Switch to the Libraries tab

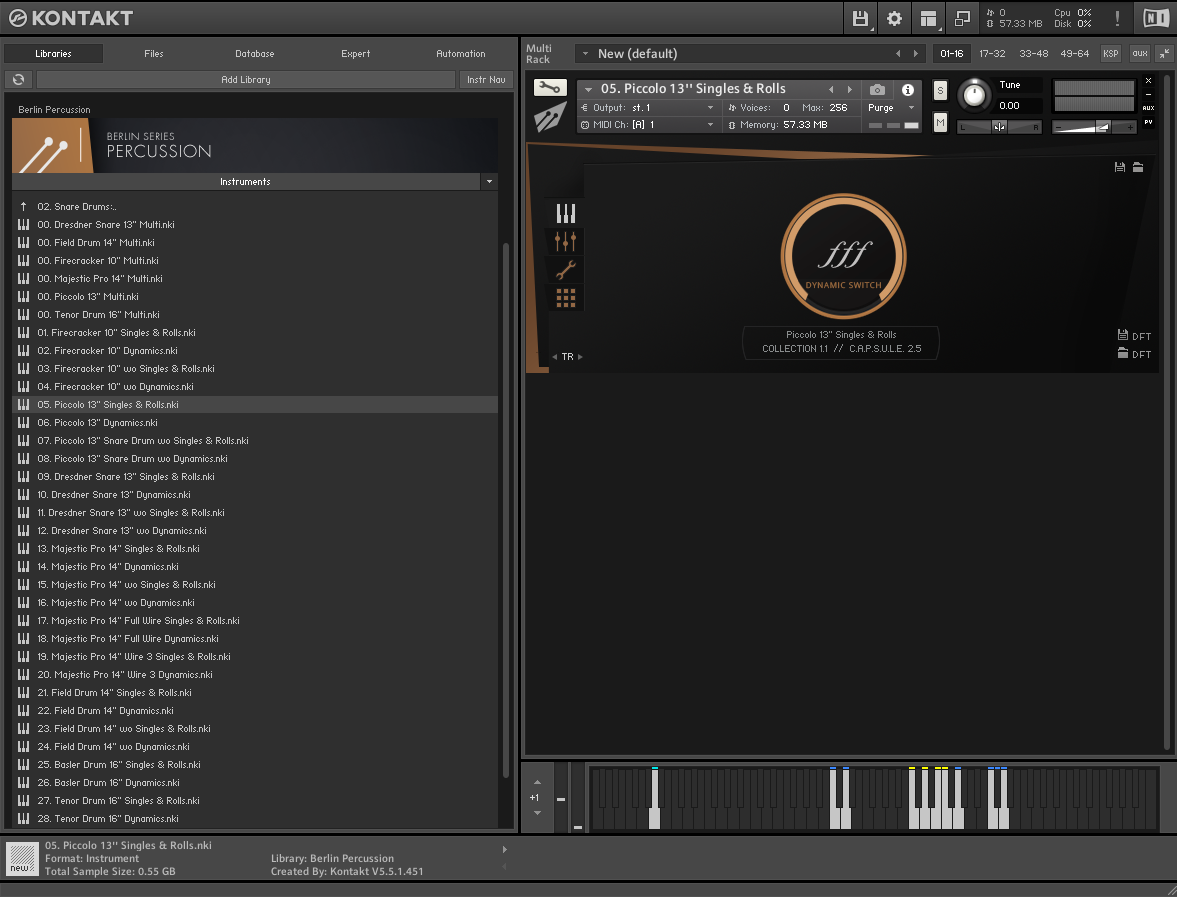point(53,53)
